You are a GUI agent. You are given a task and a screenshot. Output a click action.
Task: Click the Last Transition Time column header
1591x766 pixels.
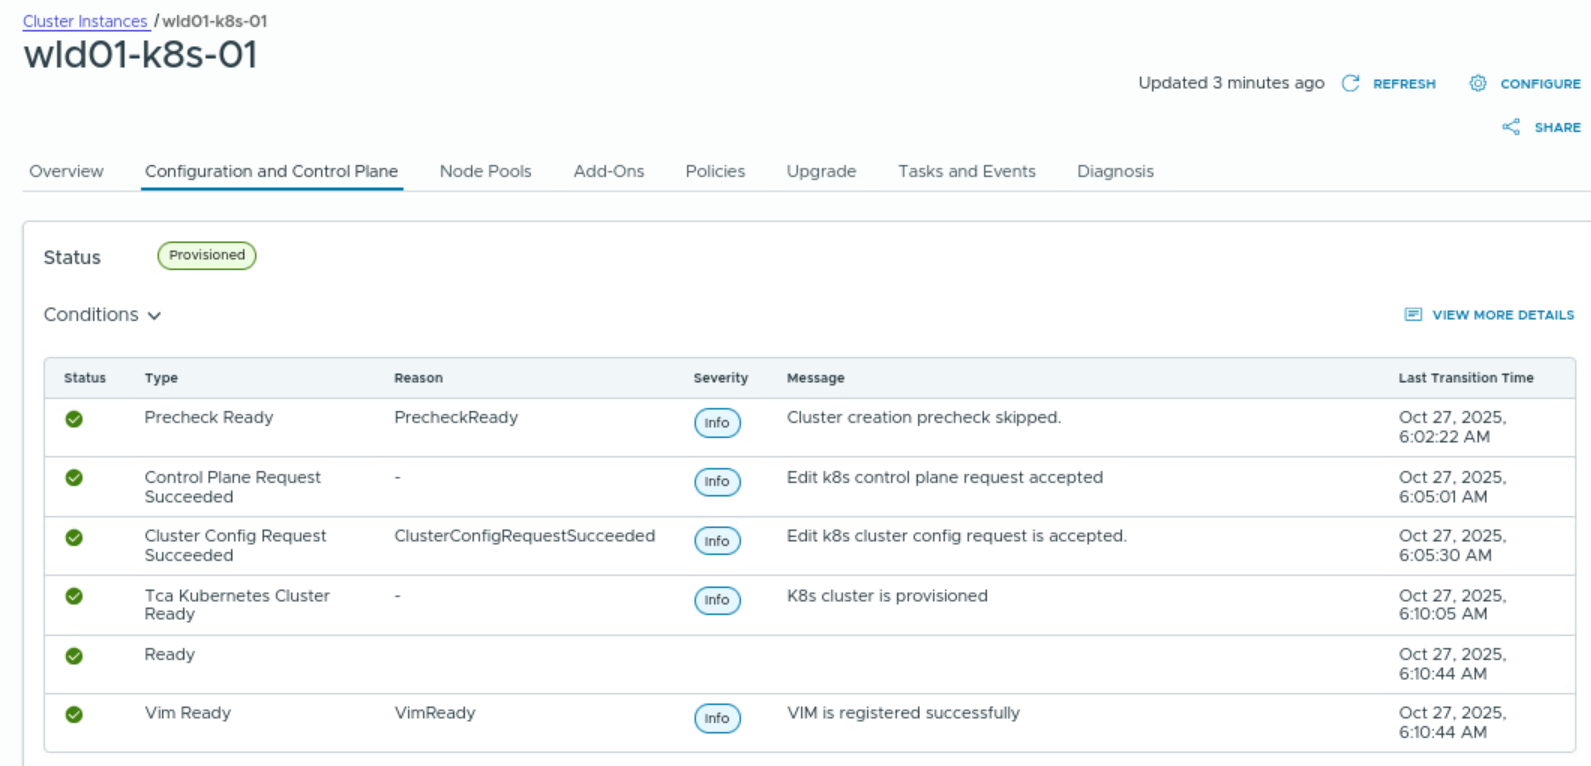pyautogui.click(x=1465, y=378)
